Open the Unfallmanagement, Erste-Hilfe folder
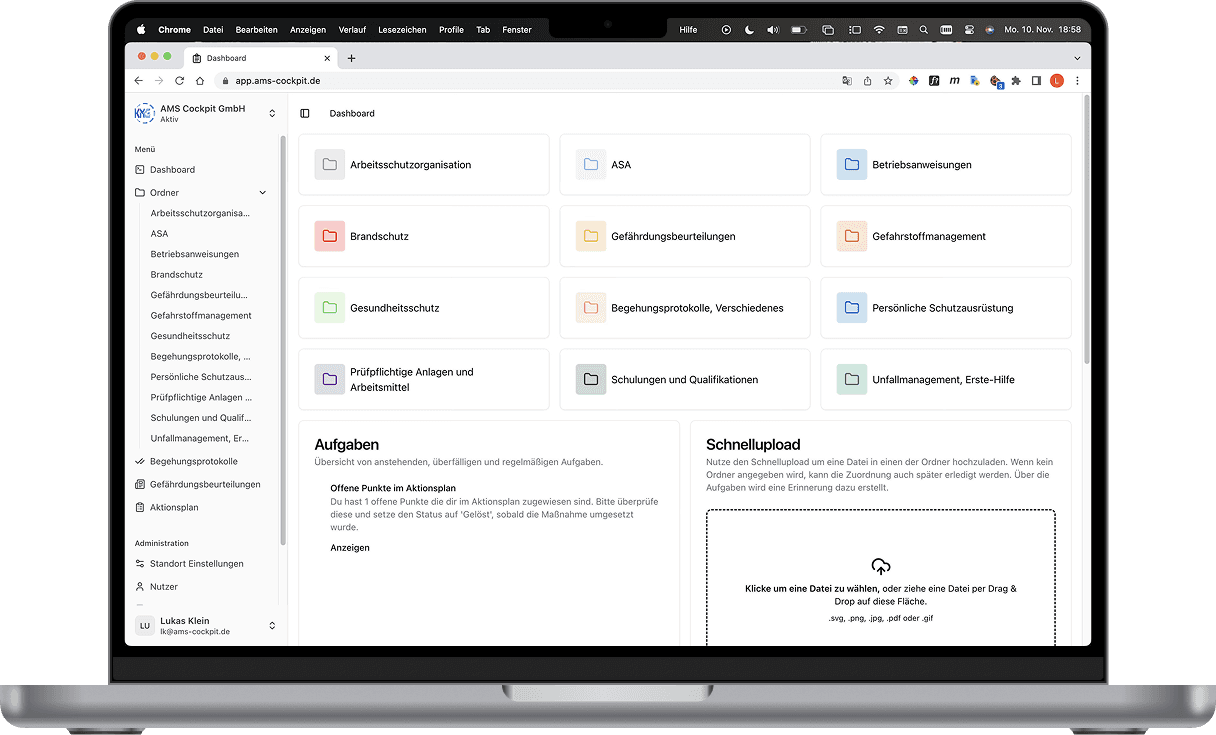This screenshot has height=735, width=1216. click(x=946, y=379)
